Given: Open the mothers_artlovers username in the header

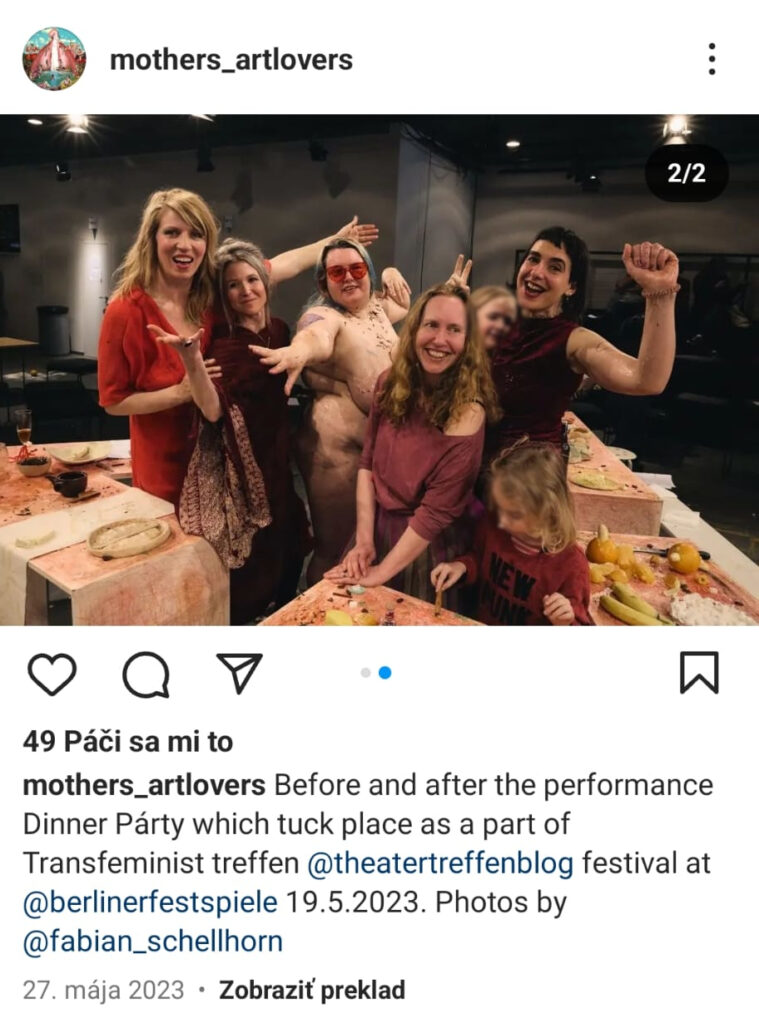Looking at the screenshot, I should pyautogui.click(x=231, y=60).
